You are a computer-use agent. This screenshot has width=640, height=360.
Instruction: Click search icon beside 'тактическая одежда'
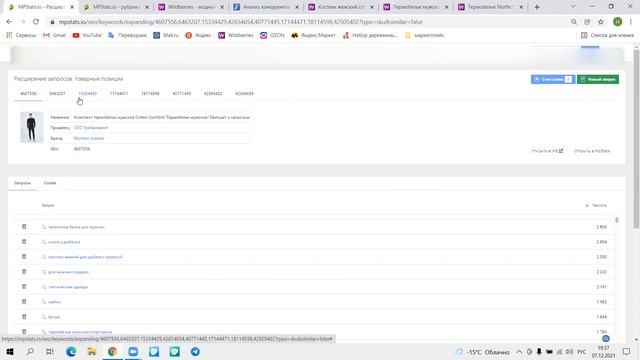(x=44, y=287)
